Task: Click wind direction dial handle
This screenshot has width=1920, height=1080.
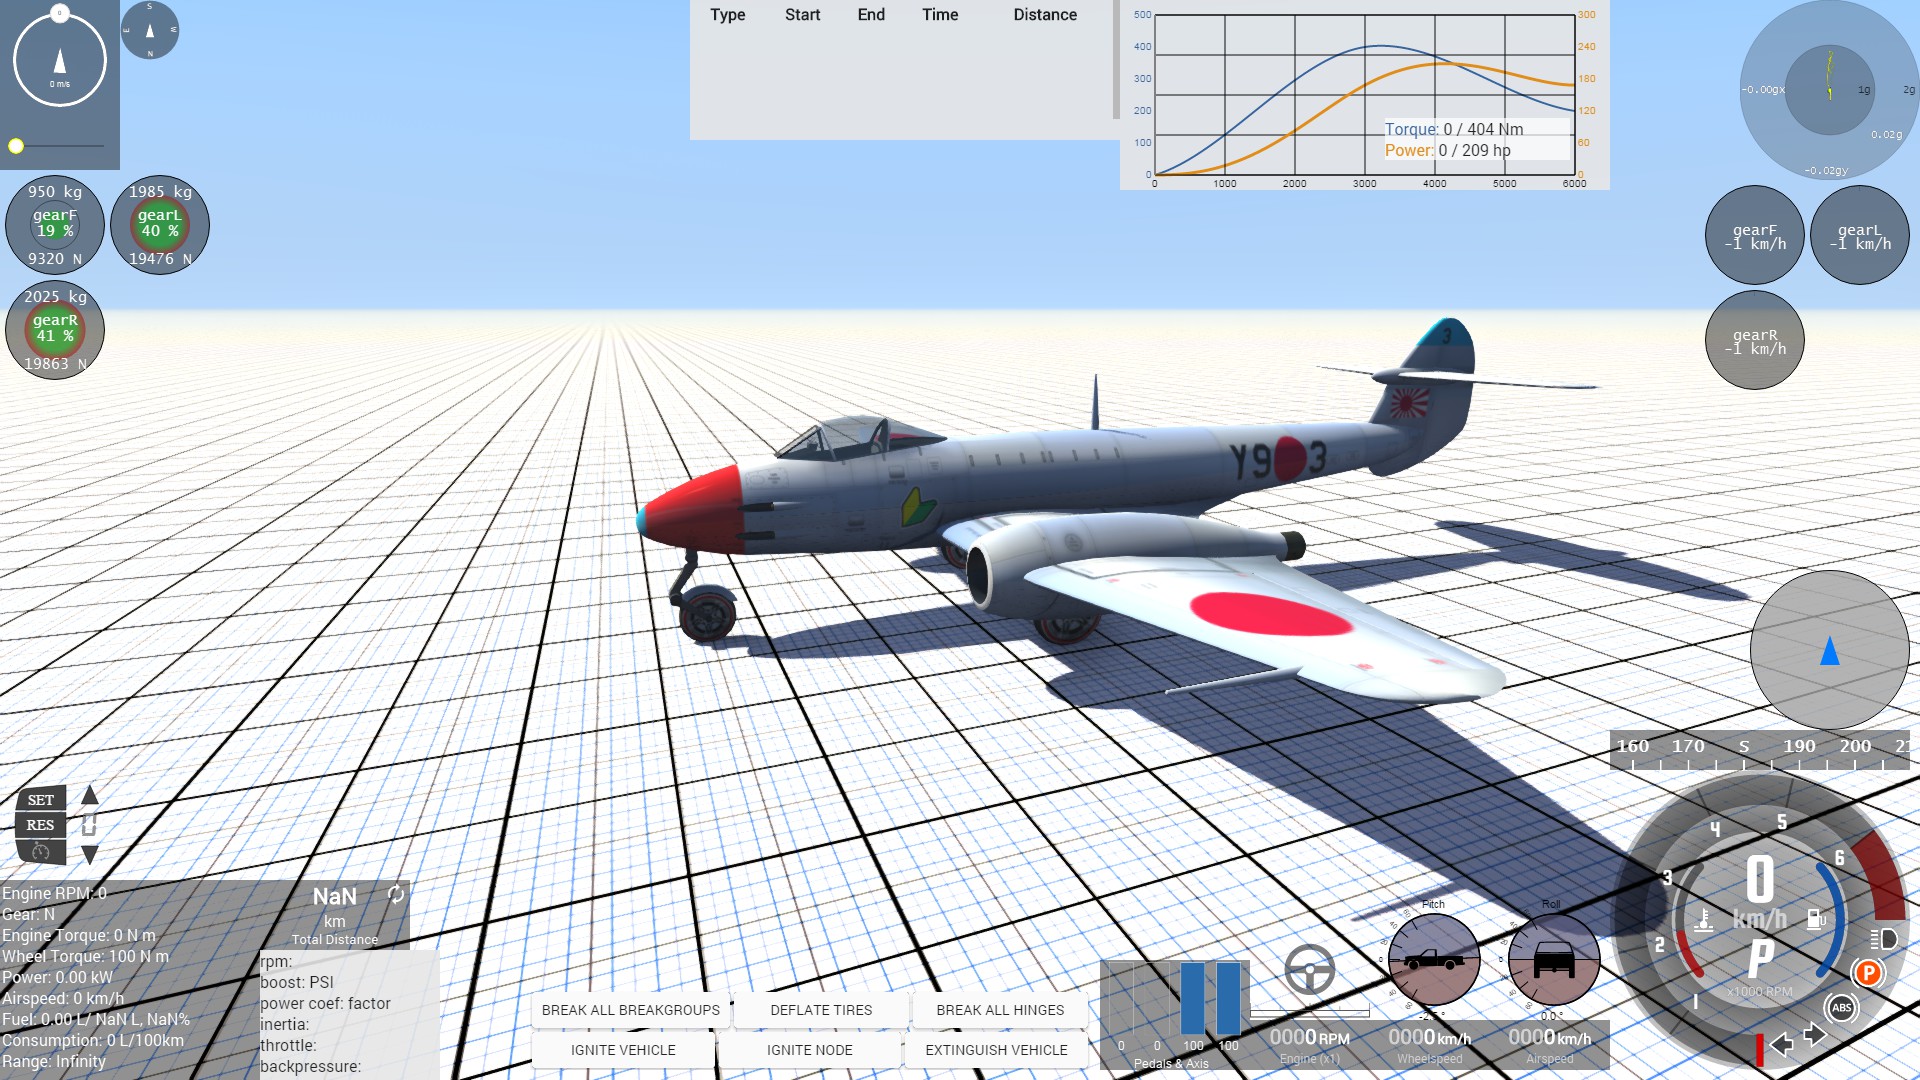Action: (x=60, y=13)
